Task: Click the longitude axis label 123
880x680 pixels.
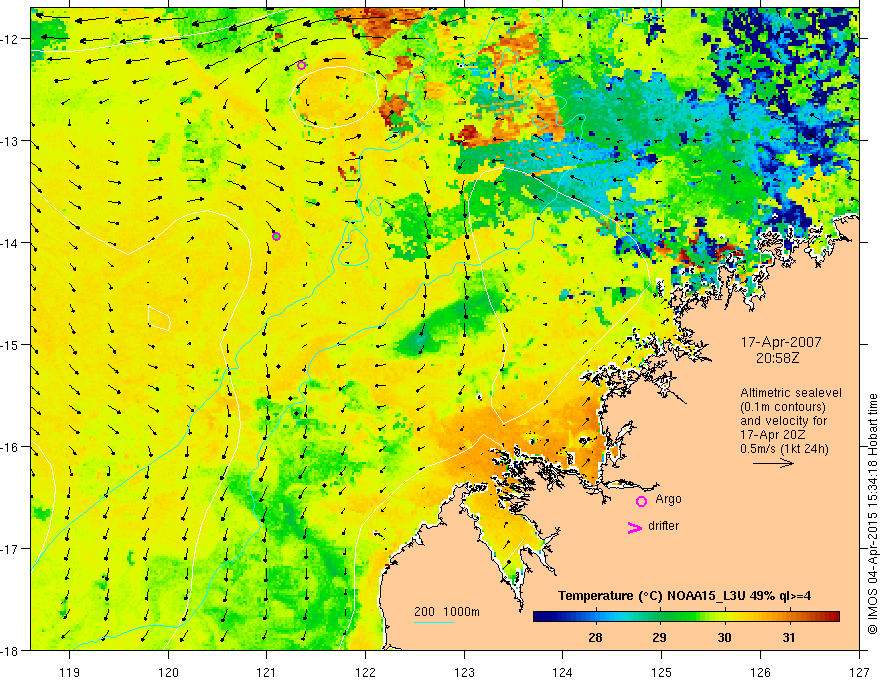Action: [464, 672]
